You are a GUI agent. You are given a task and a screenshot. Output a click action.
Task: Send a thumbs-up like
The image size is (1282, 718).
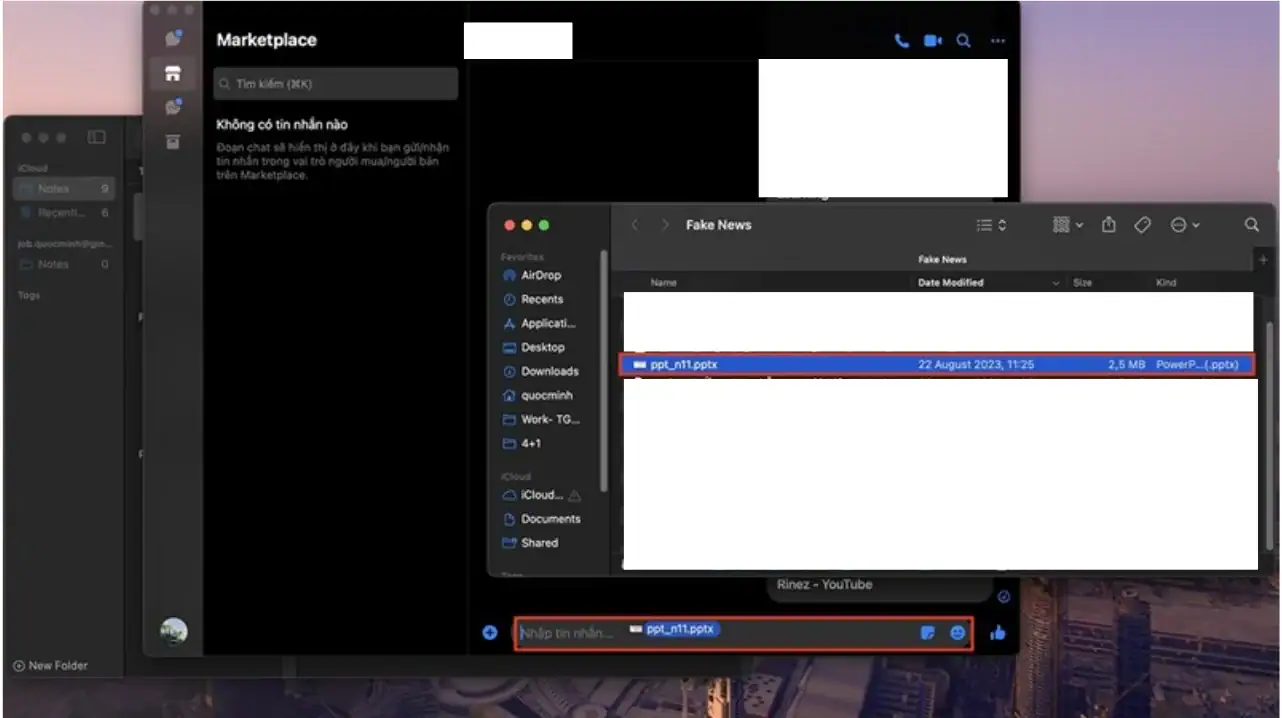pyautogui.click(x=997, y=632)
